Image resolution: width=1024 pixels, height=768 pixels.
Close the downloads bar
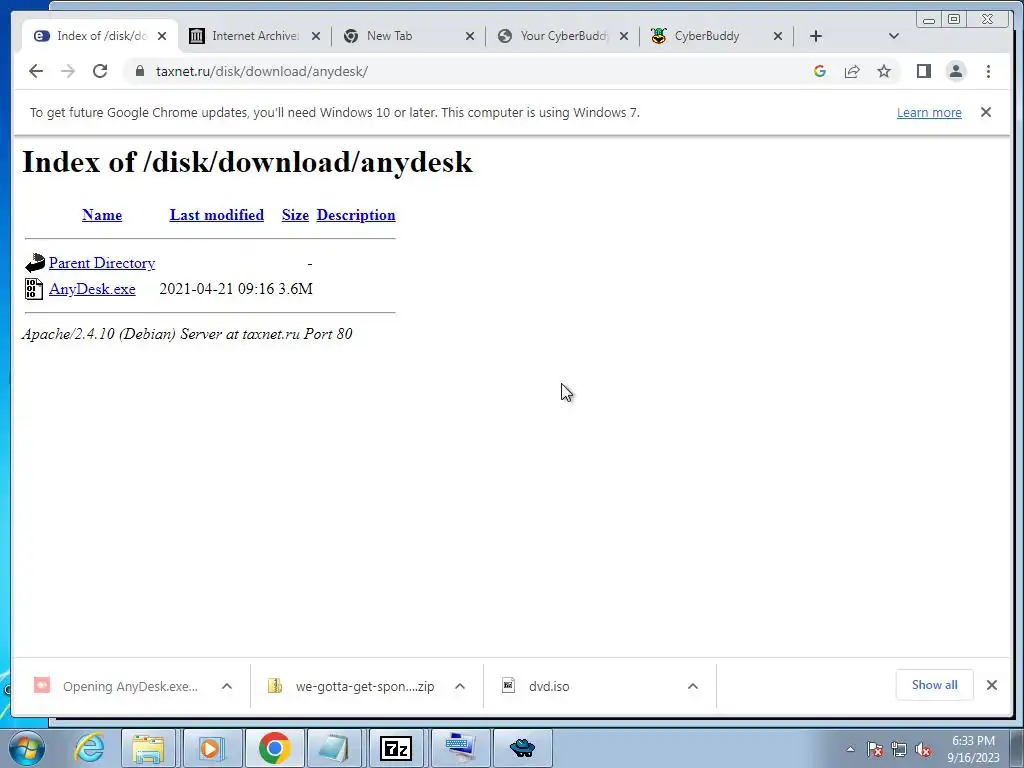(x=992, y=685)
